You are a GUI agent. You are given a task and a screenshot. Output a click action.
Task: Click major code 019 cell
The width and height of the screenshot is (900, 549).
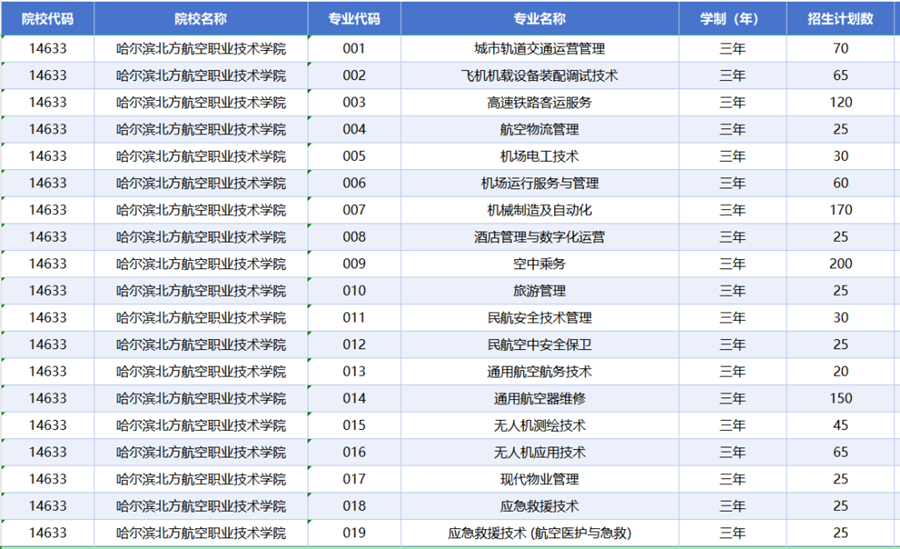354,533
